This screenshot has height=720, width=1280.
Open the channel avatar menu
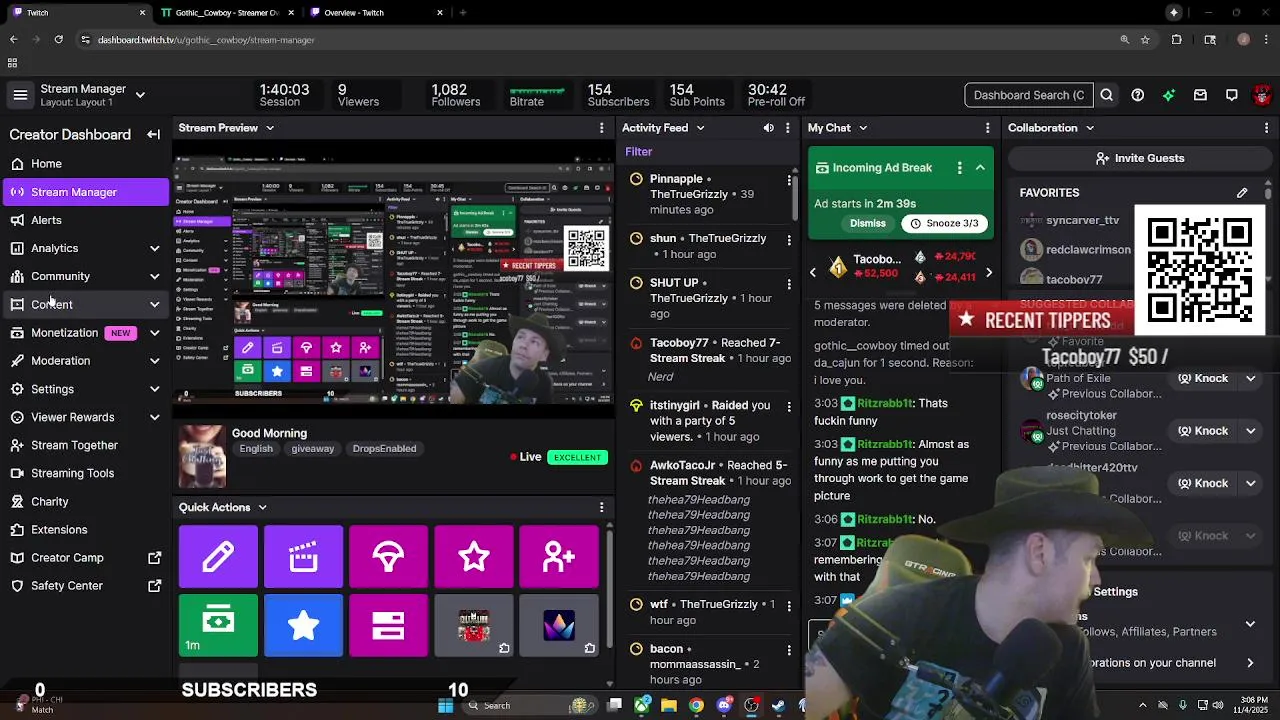1262,95
